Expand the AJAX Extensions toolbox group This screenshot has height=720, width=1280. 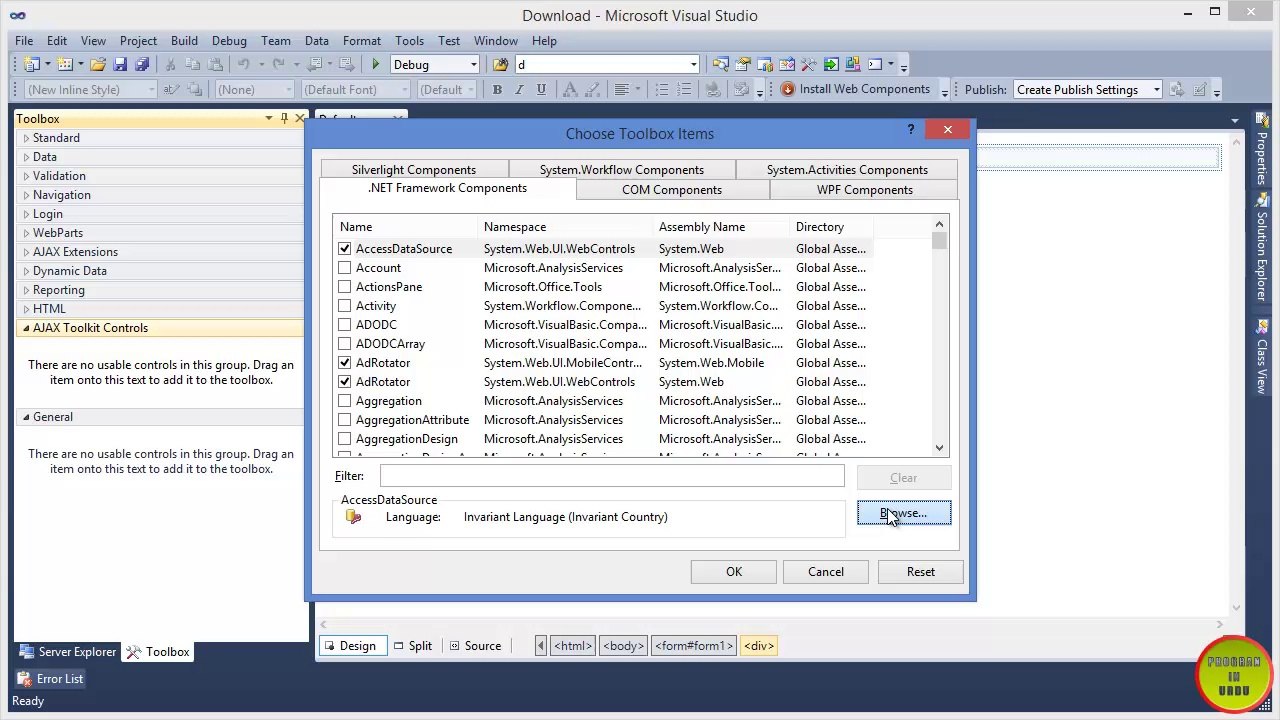tap(26, 252)
